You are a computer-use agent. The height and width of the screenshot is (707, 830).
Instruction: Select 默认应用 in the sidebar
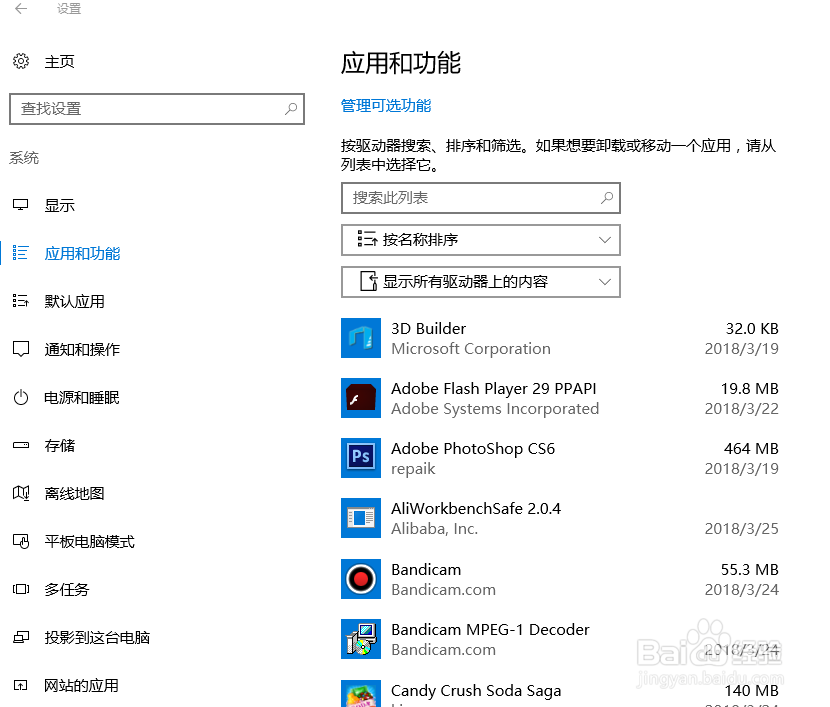(74, 301)
